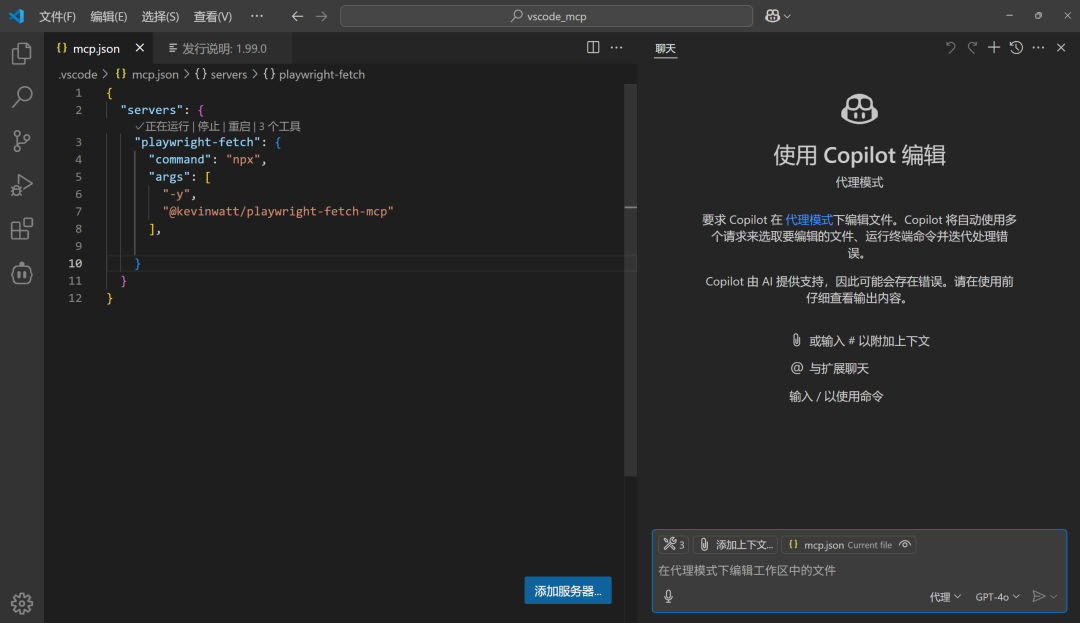Click .vscode in the breadcrumb
The image size is (1080, 623).
click(x=78, y=74)
